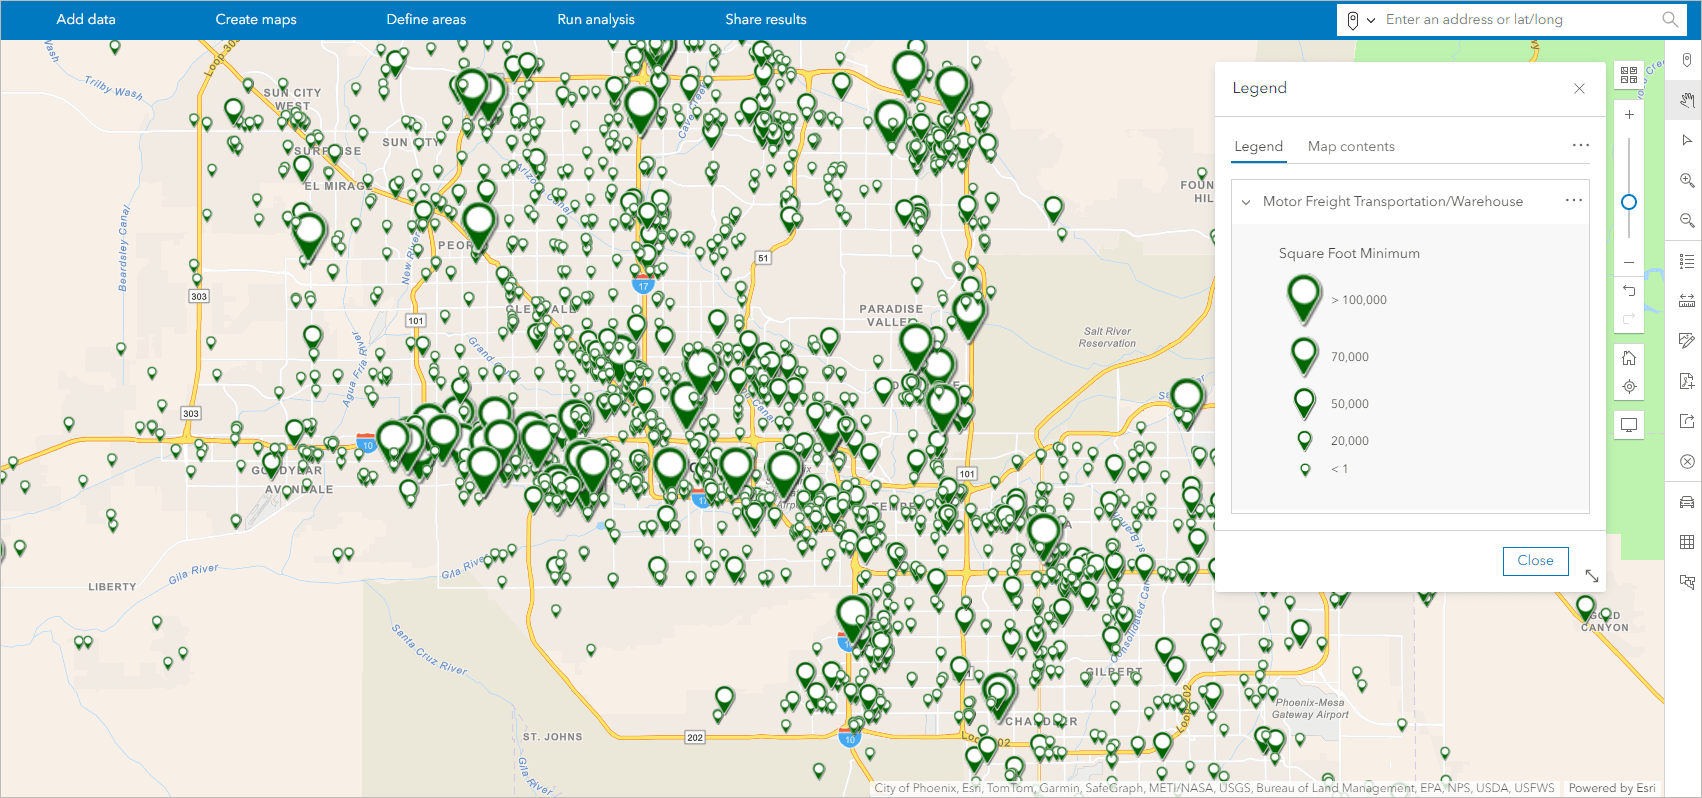Click the zoom out minus button
The width and height of the screenshot is (1702, 798).
point(1629,262)
